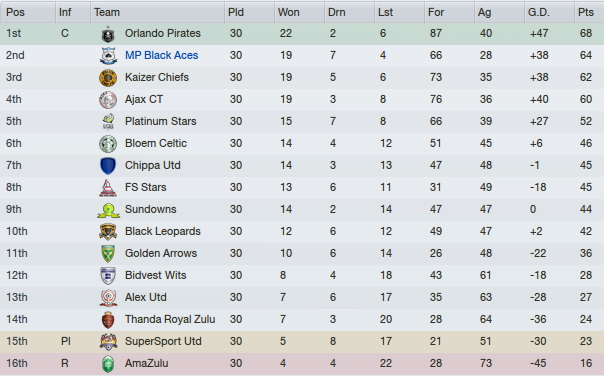
Task: Click the AmaZulu green crest icon
Action: click(108, 364)
